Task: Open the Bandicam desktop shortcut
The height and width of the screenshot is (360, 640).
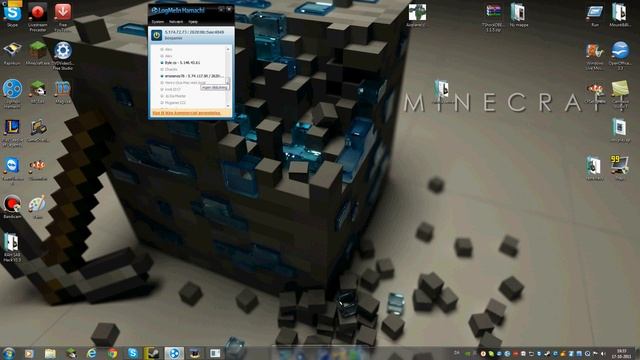Action: [12, 207]
